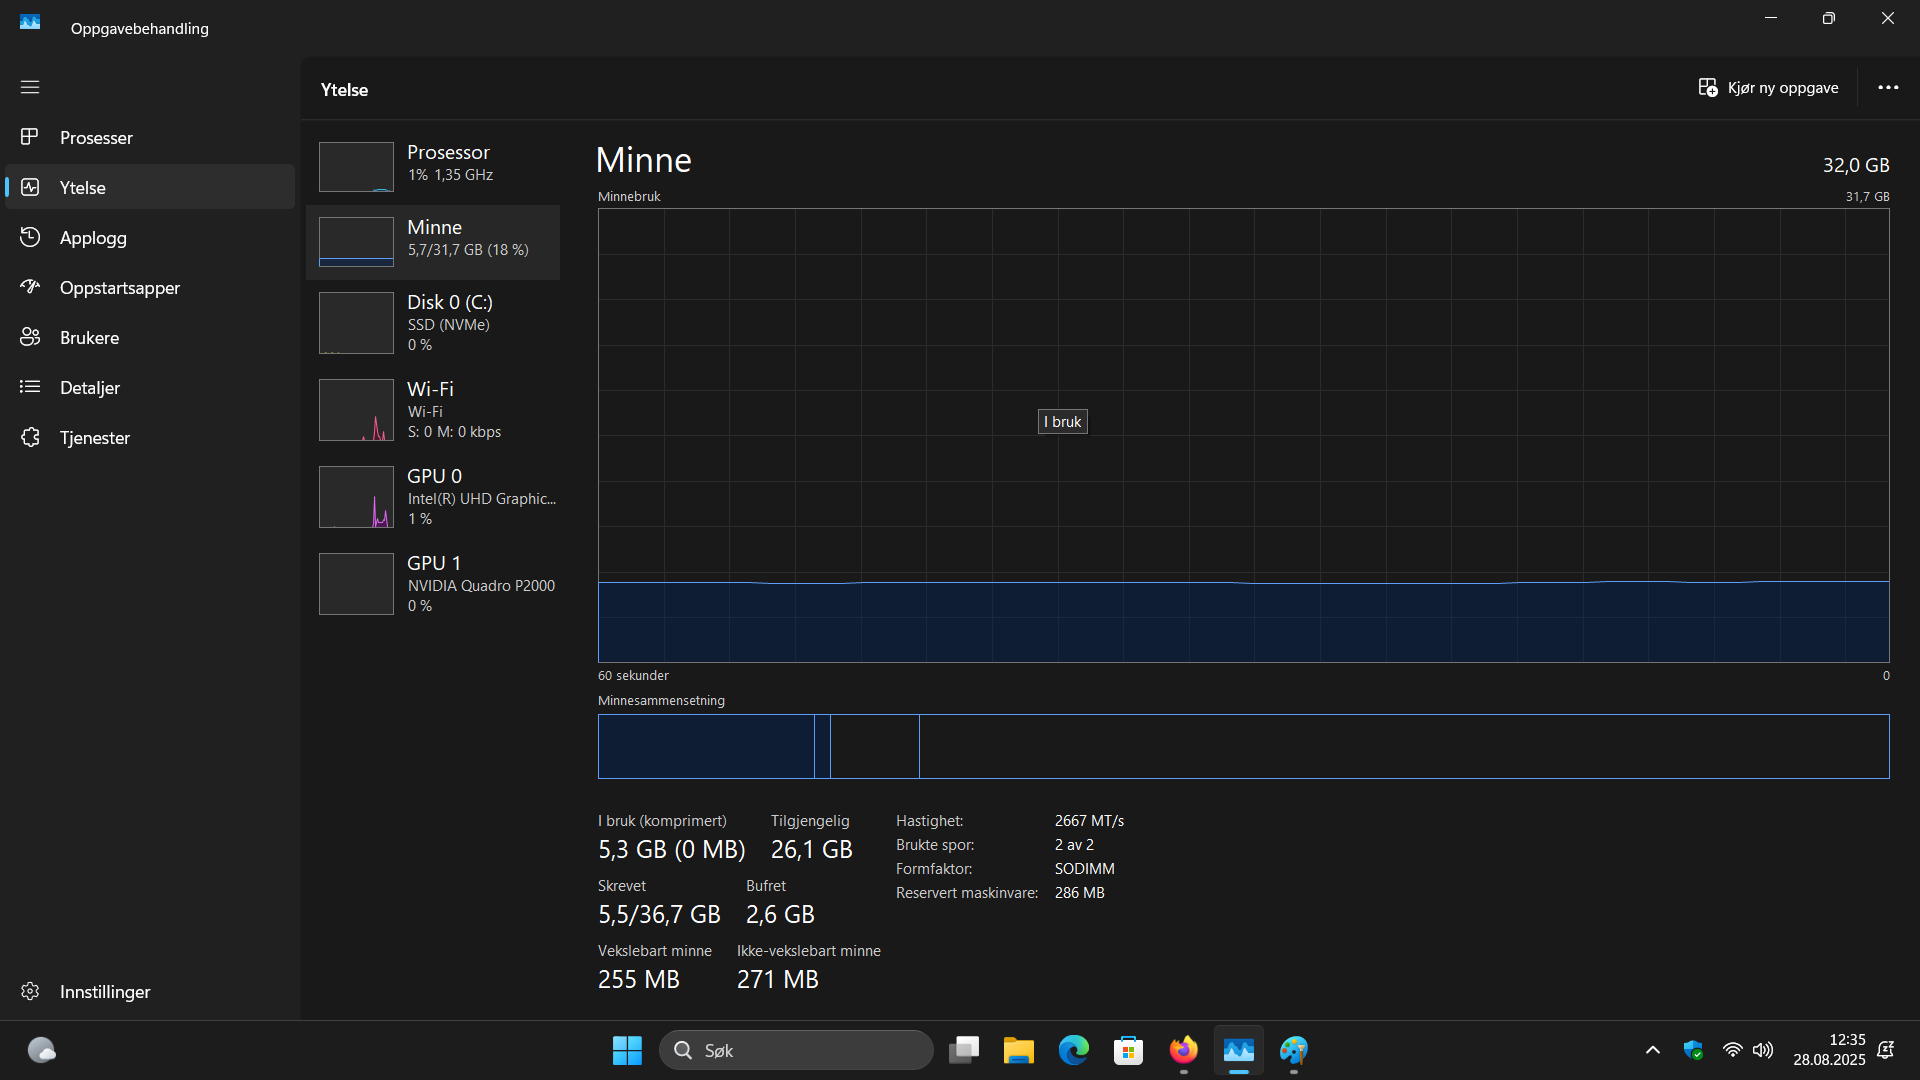
Task: Click the Søk taskbar search box
Action: [x=796, y=1050]
